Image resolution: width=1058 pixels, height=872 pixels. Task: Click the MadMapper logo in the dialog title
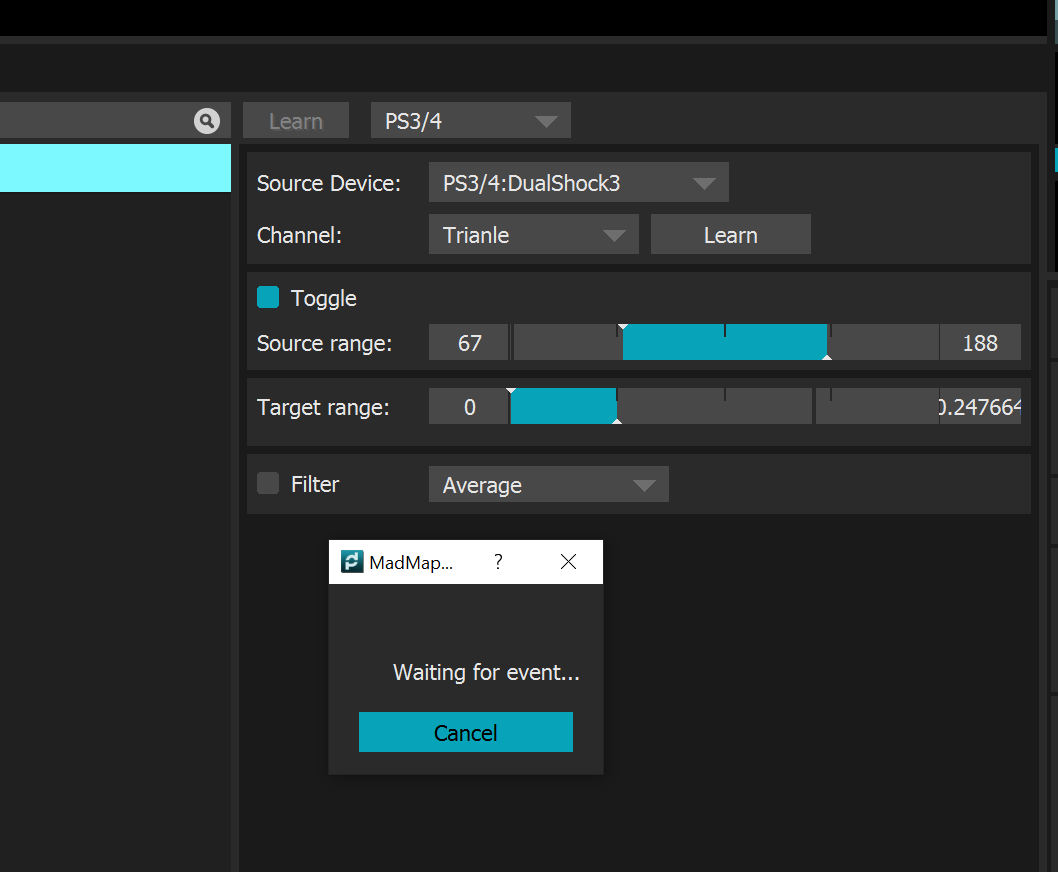pyautogui.click(x=352, y=562)
